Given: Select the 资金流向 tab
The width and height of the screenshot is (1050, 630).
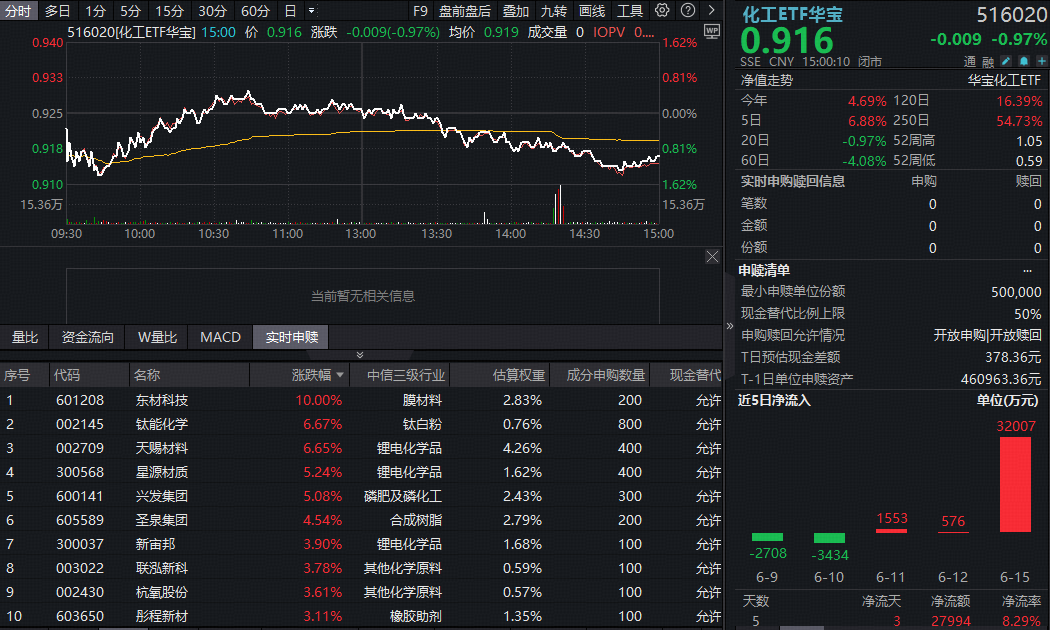Looking at the screenshot, I should coord(88,337).
